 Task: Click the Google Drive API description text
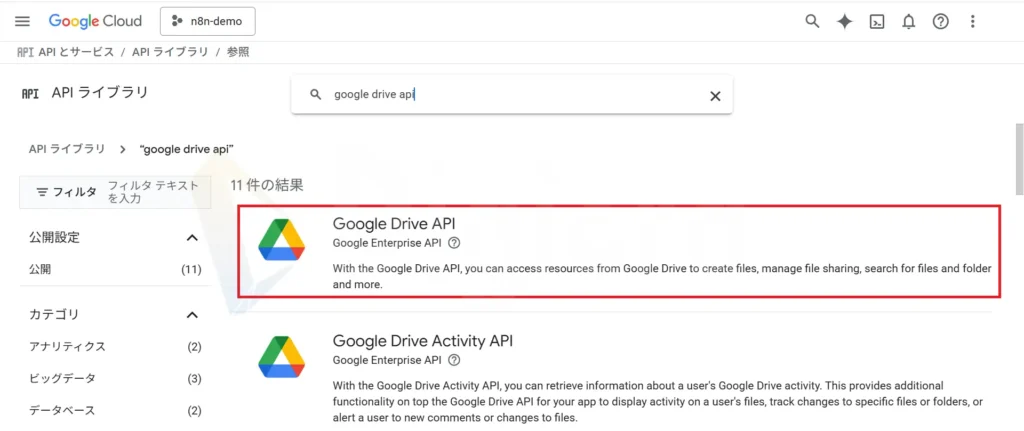pyautogui.click(x=662, y=277)
